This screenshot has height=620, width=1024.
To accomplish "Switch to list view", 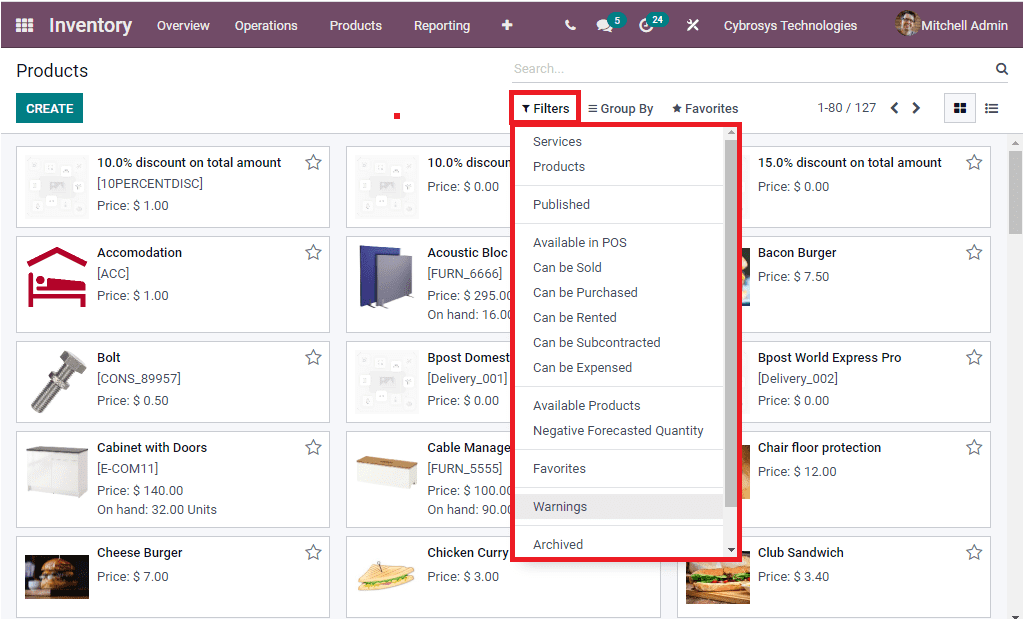I will point(991,107).
